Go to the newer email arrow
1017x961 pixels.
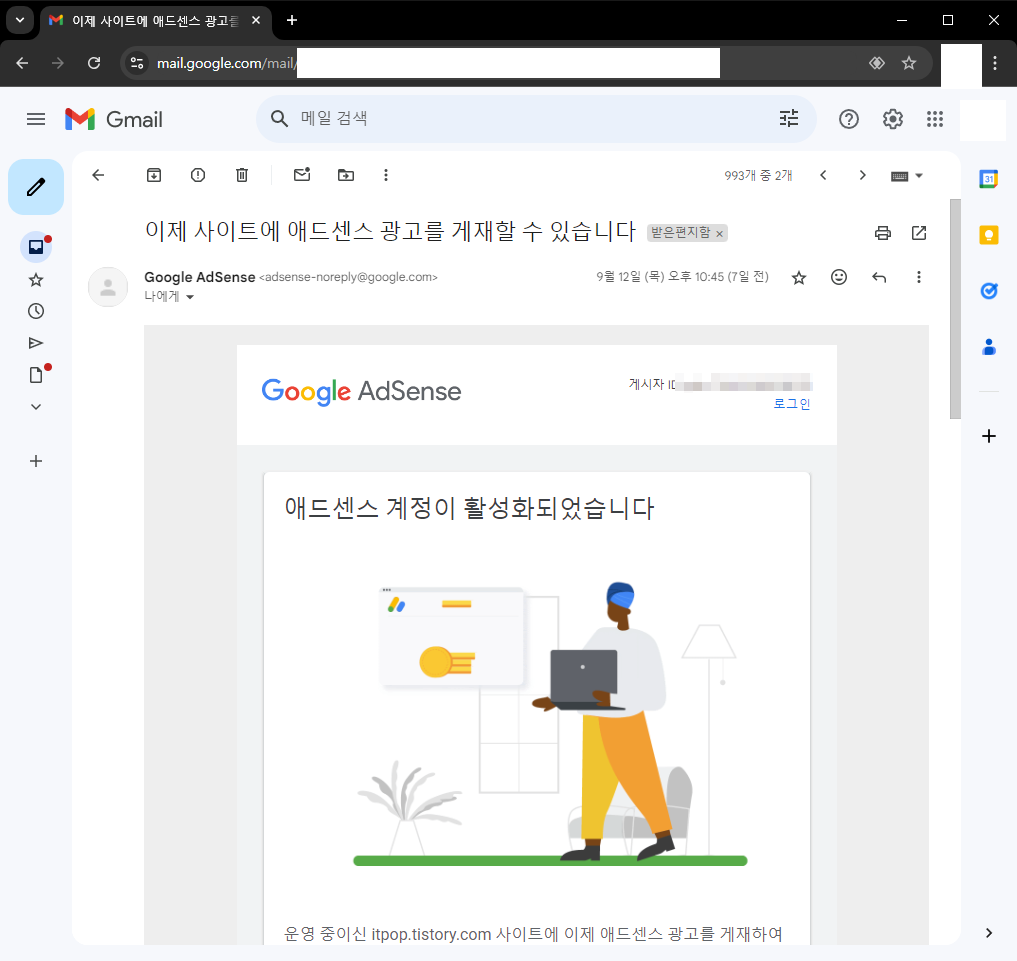[823, 175]
